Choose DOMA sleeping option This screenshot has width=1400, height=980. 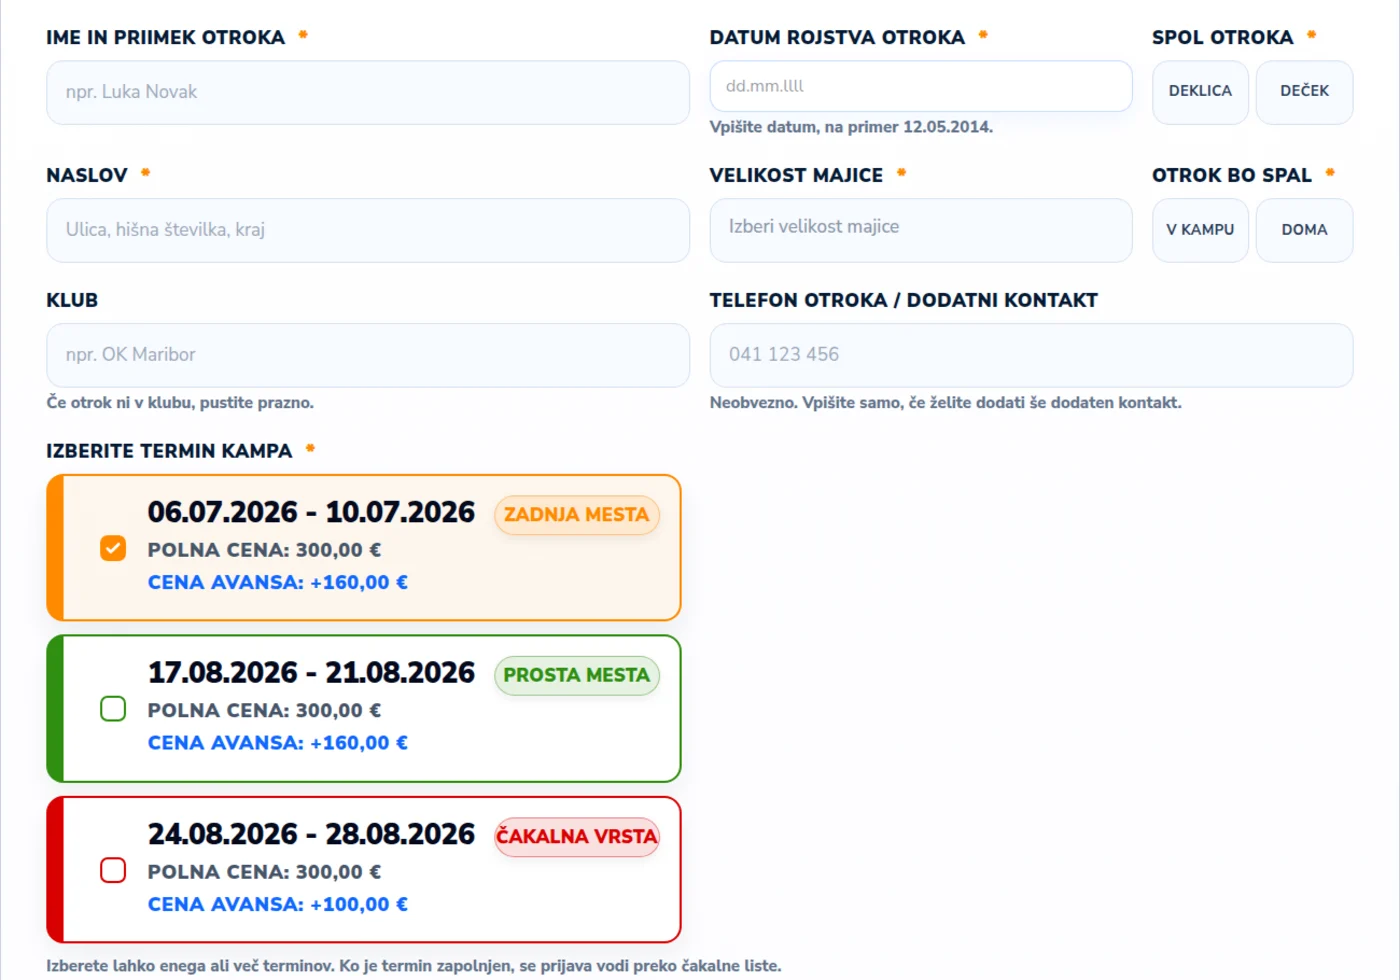pos(1304,230)
